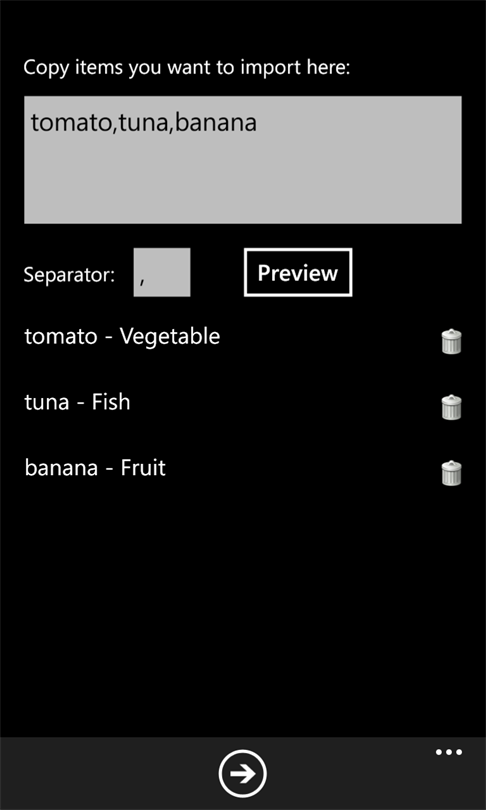Click the word tomato inside the import box
The width and height of the screenshot is (486, 810).
click(71, 123)
